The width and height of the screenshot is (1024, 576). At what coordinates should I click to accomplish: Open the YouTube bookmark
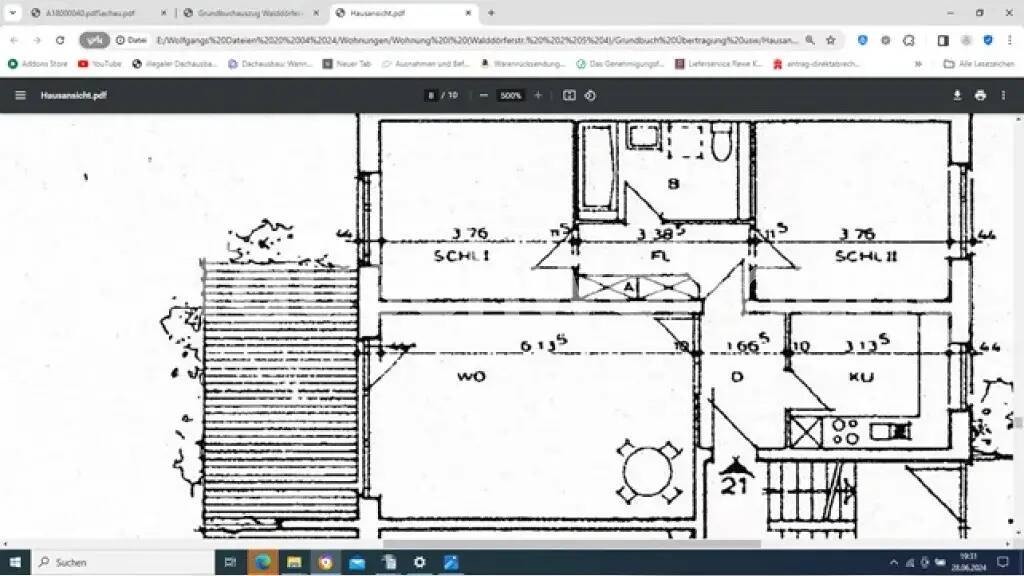[x=100, y=63]
